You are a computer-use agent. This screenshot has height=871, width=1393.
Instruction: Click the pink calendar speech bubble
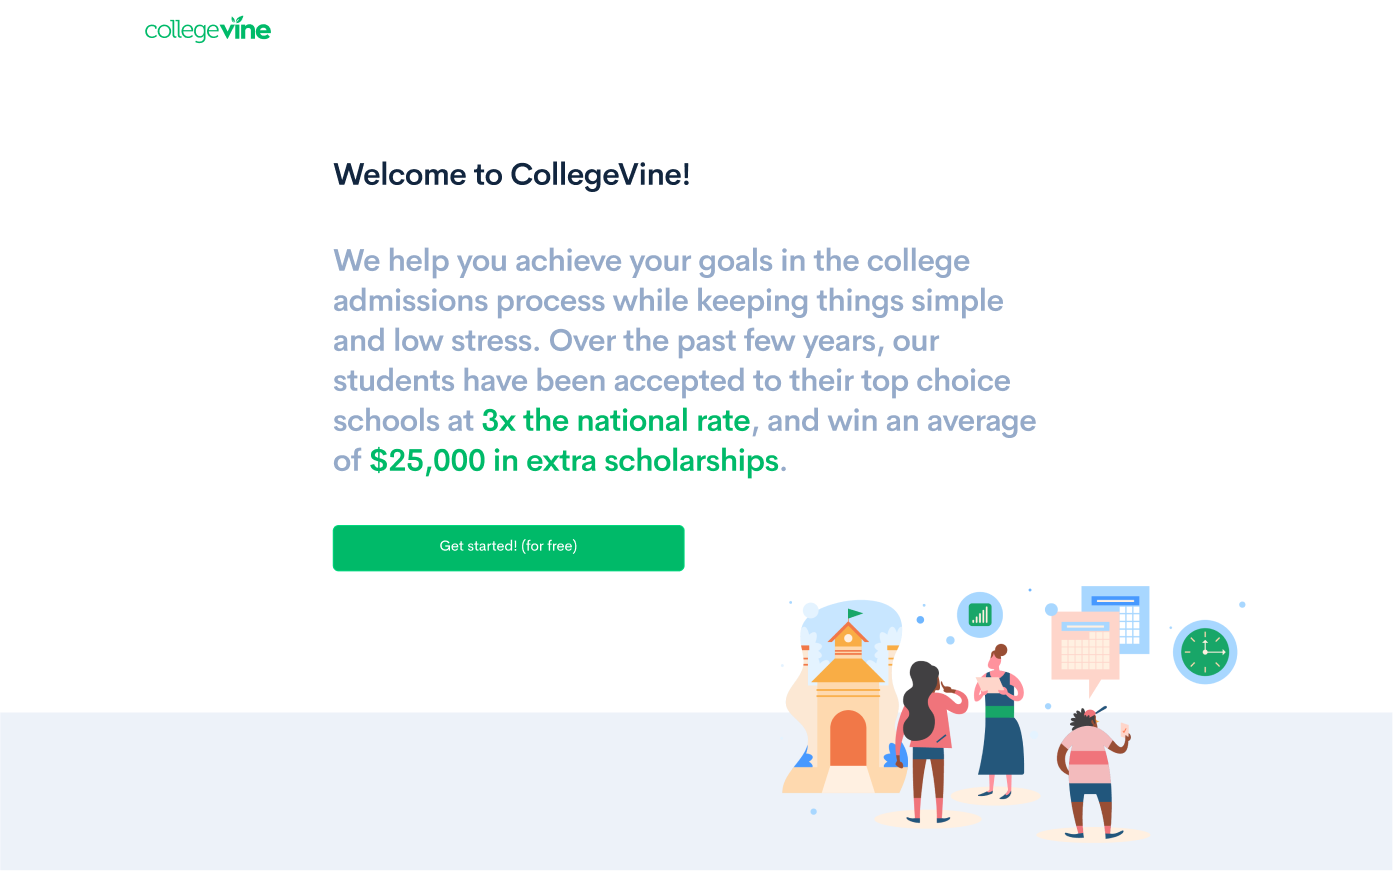[1084, 648]
